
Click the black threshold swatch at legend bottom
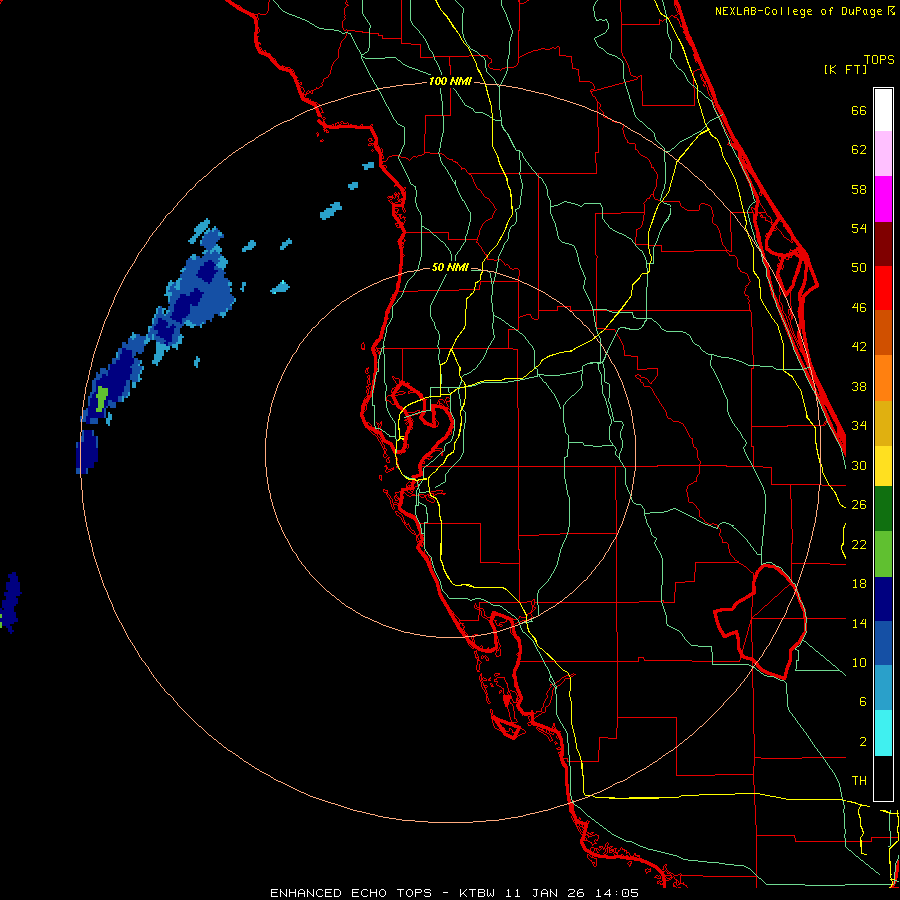pyautogui.click(x=883, y=778)
